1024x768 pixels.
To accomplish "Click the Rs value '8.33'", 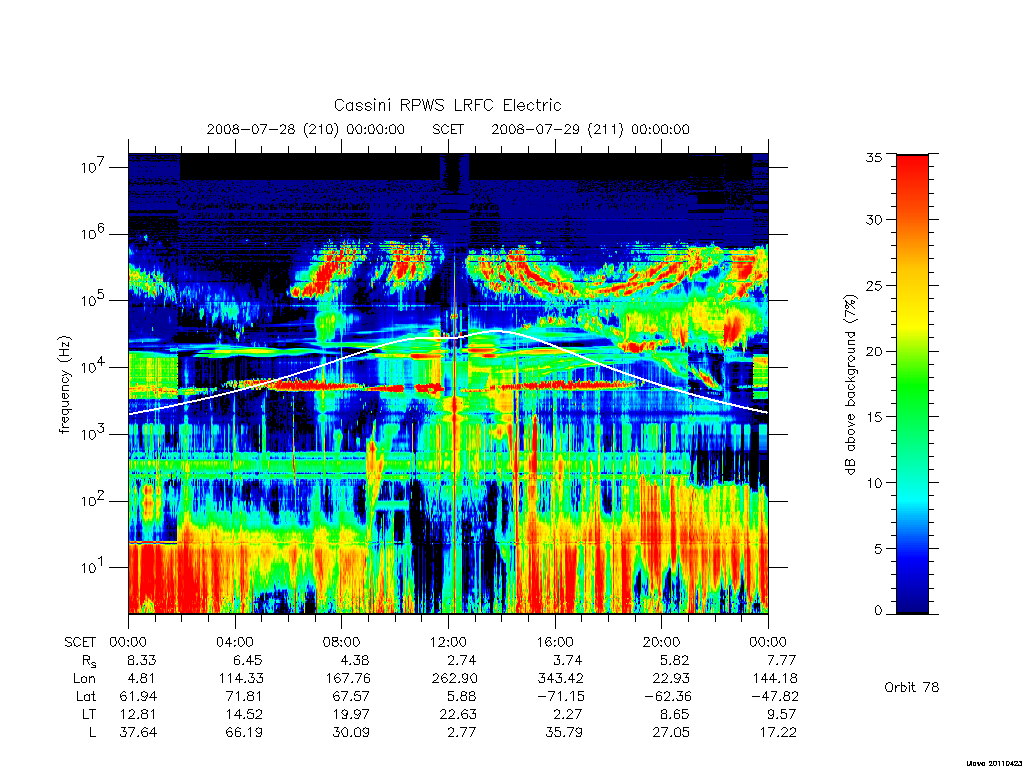I will [x=142, y=660].
